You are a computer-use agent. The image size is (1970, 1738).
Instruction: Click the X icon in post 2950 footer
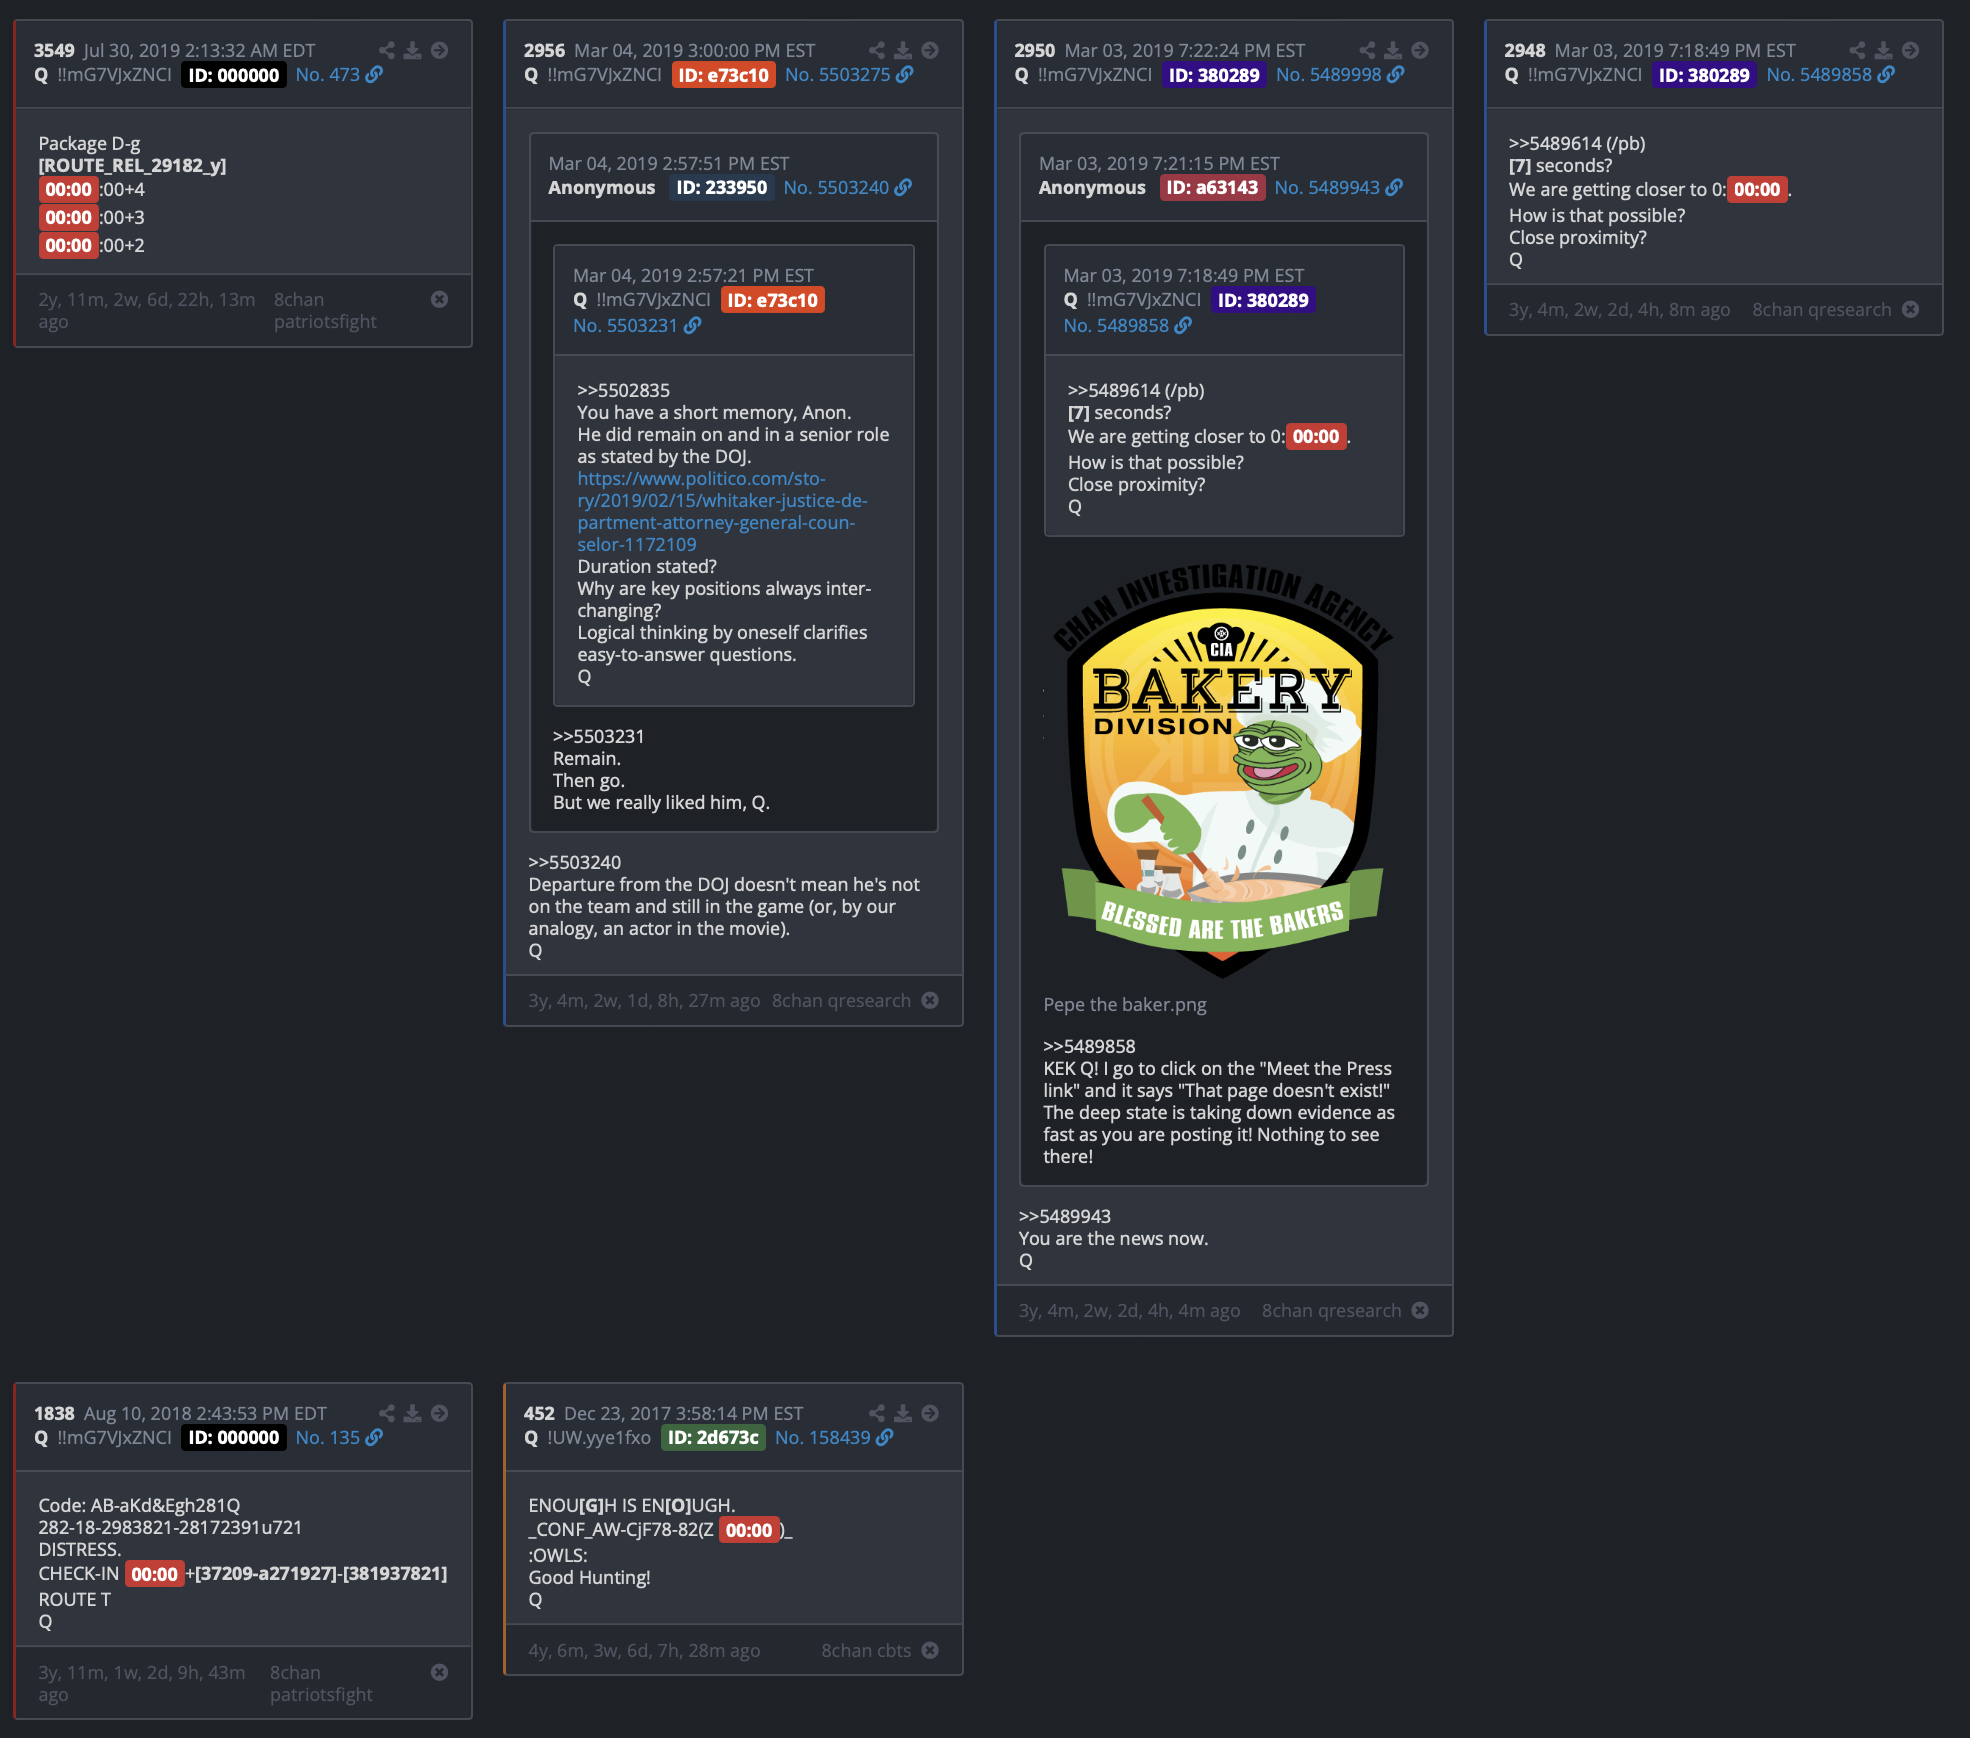pyautogui.click(x=1420, y=1310)
